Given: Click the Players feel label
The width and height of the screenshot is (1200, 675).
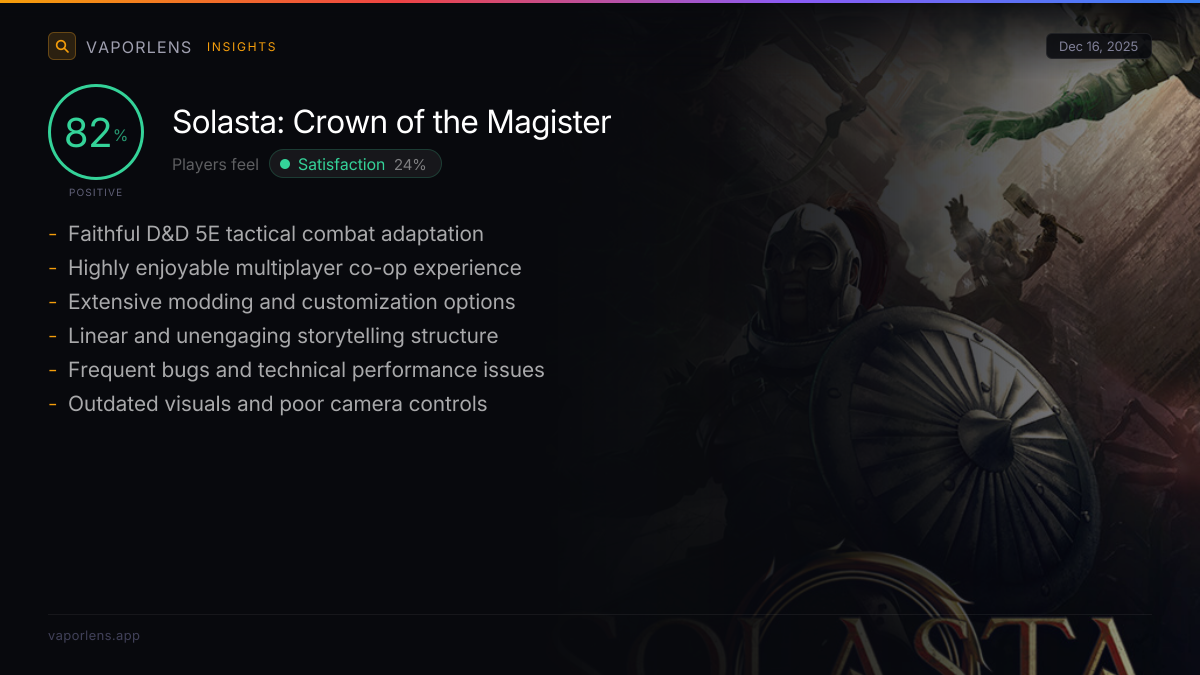Looking at the screenshot, I should tap(215, 164).
